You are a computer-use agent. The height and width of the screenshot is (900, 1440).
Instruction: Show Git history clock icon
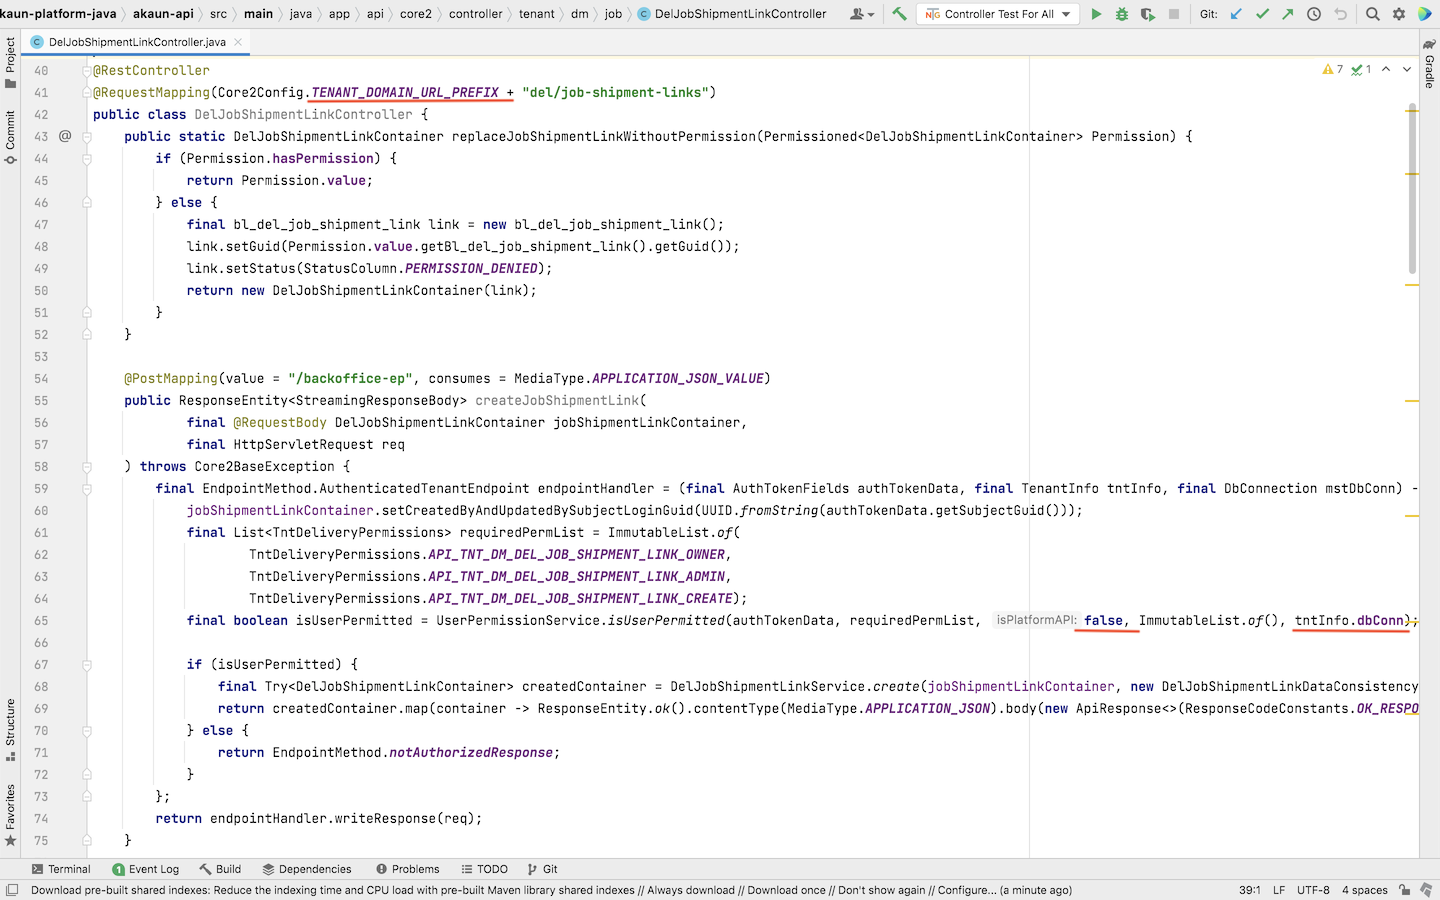tap(1314, 14)
